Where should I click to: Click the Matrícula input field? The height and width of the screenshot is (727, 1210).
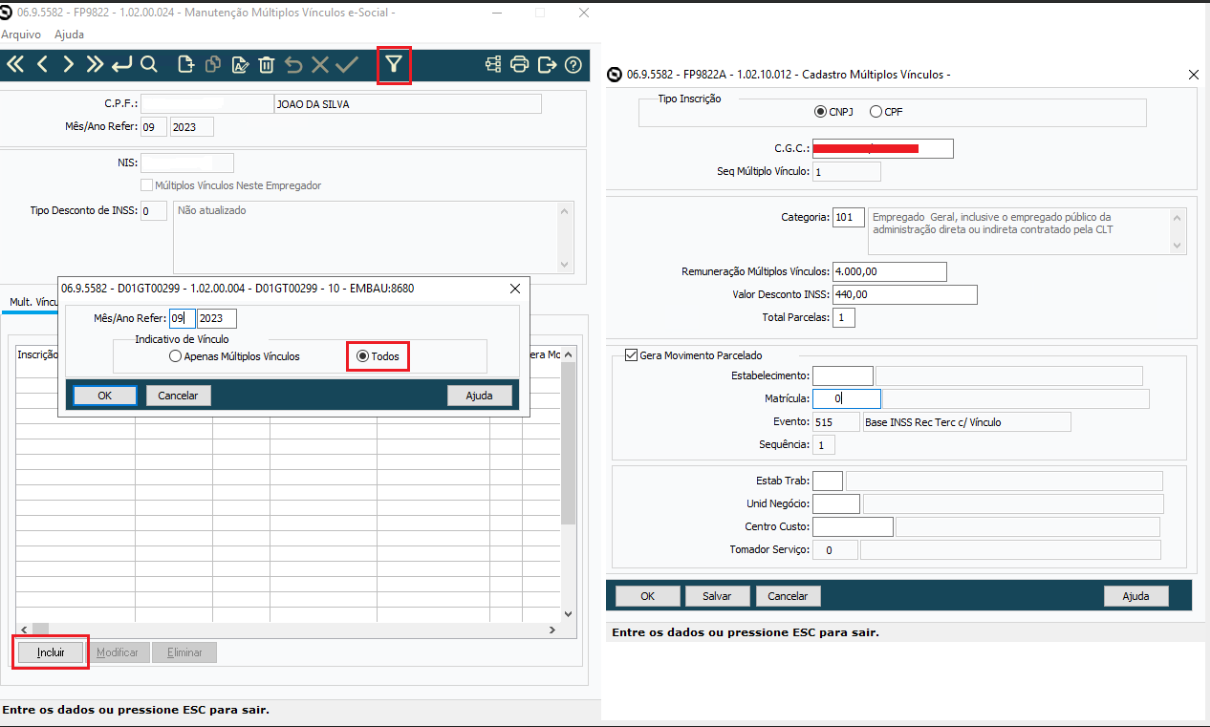846,399
